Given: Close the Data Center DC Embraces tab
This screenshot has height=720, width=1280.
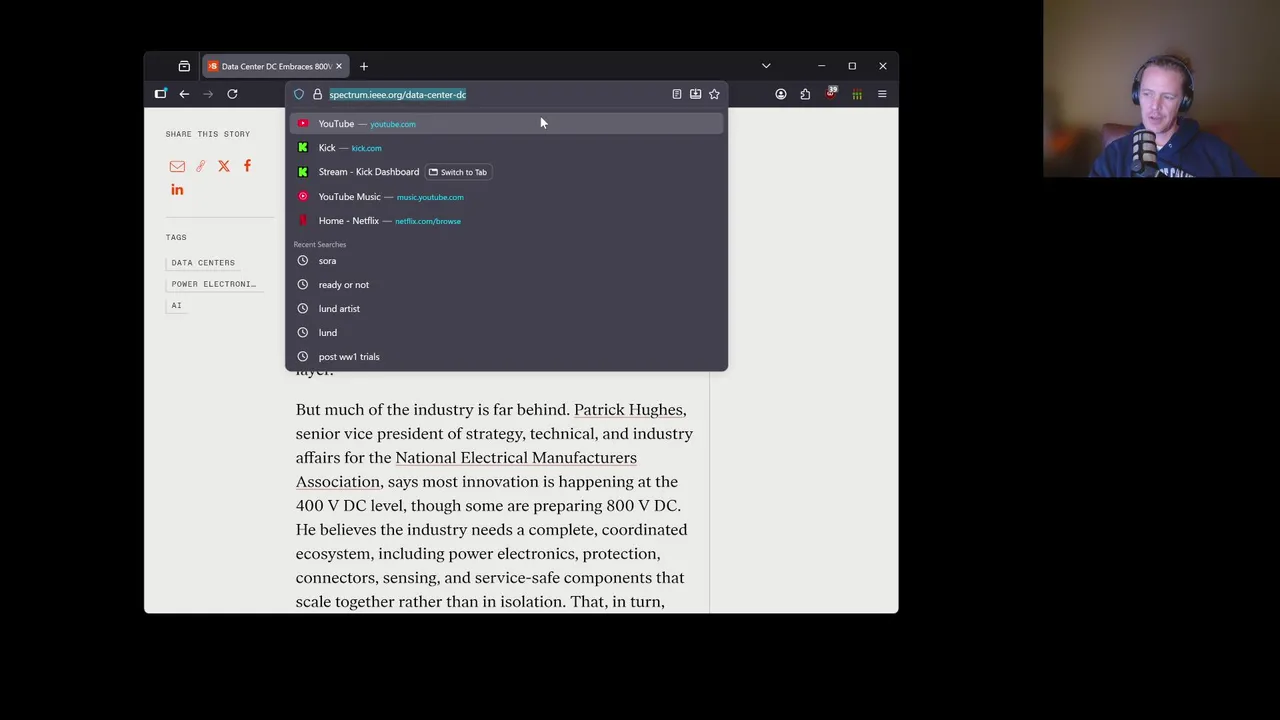Looking at the screenshot, I should click(338, 66).
